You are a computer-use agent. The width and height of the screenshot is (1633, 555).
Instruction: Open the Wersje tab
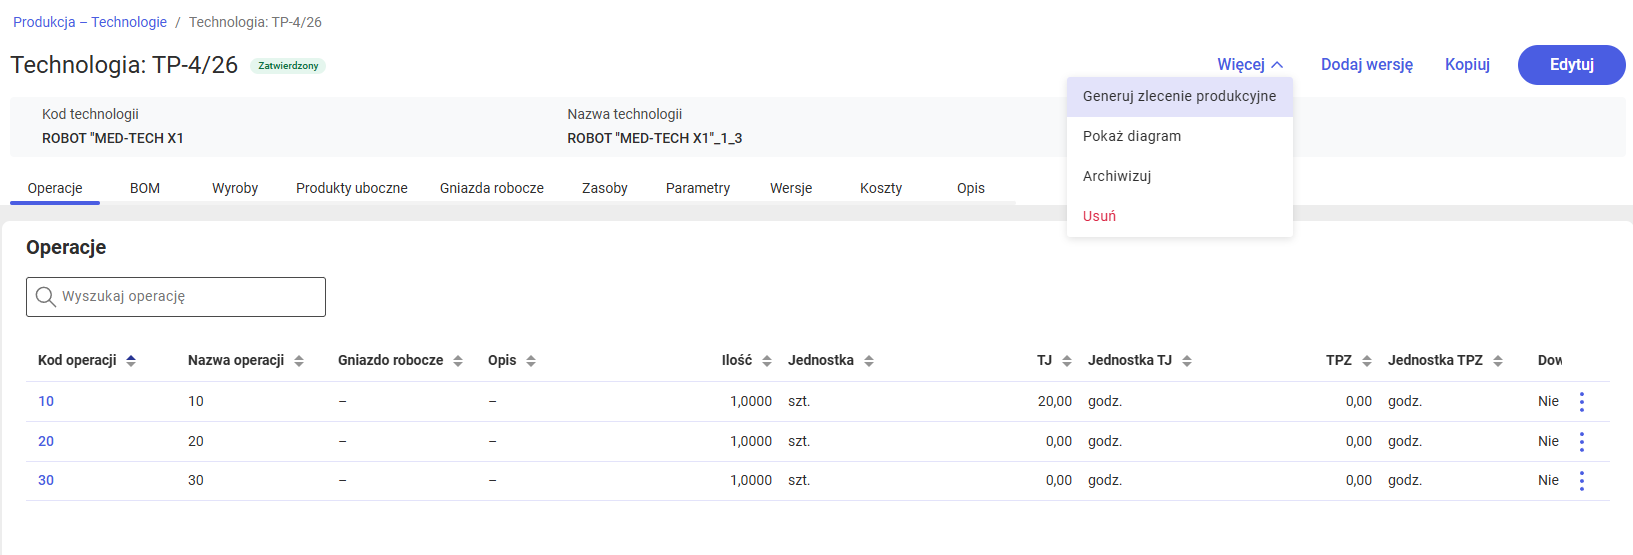[791, 188]
